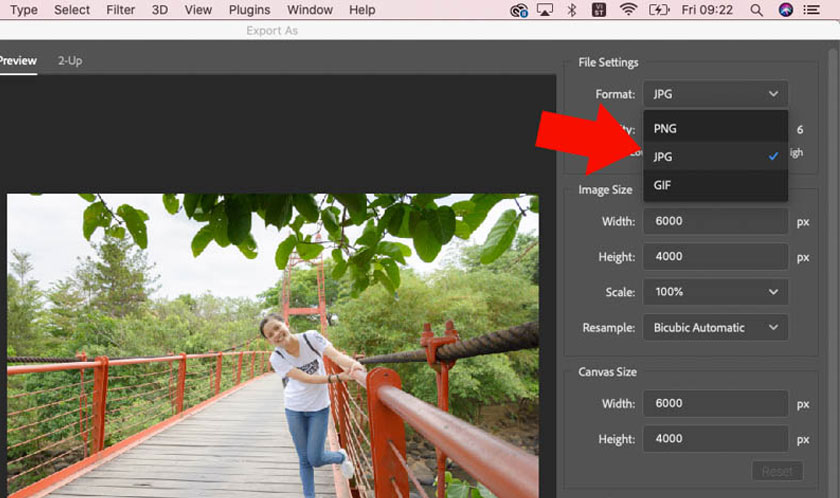The image size is (840, 498).
Task: Click the battery charging icon
Action: pos(659,10)
